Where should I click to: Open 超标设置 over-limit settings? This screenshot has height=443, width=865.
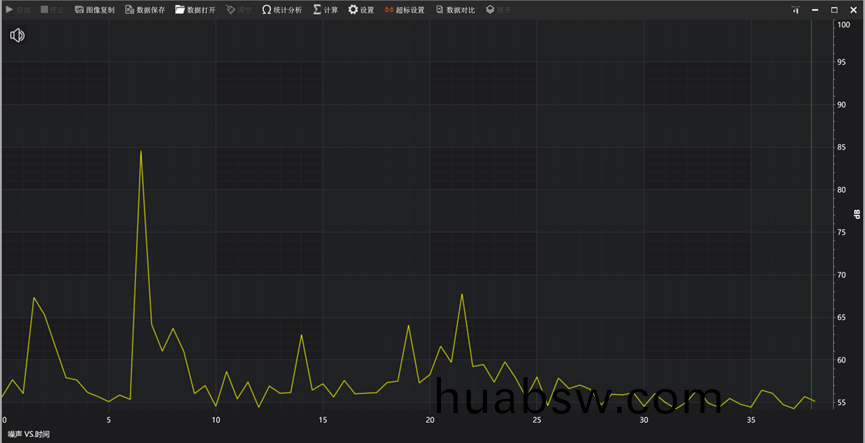pyautogui.click(x=404, y=9)
